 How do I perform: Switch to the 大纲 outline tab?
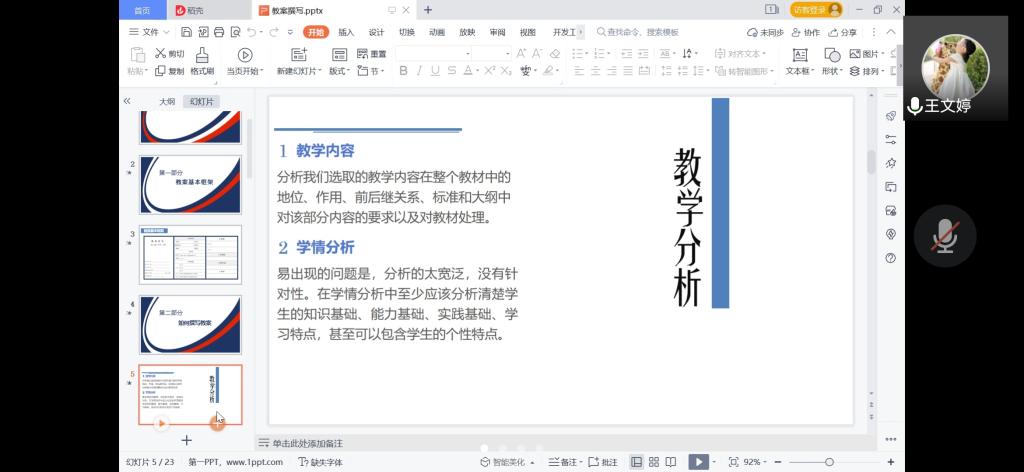pos(167,102)
